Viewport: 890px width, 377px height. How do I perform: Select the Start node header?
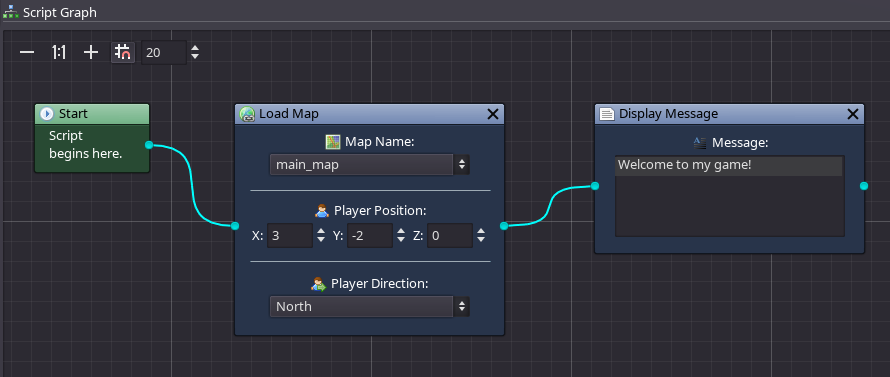coord(93,114)
